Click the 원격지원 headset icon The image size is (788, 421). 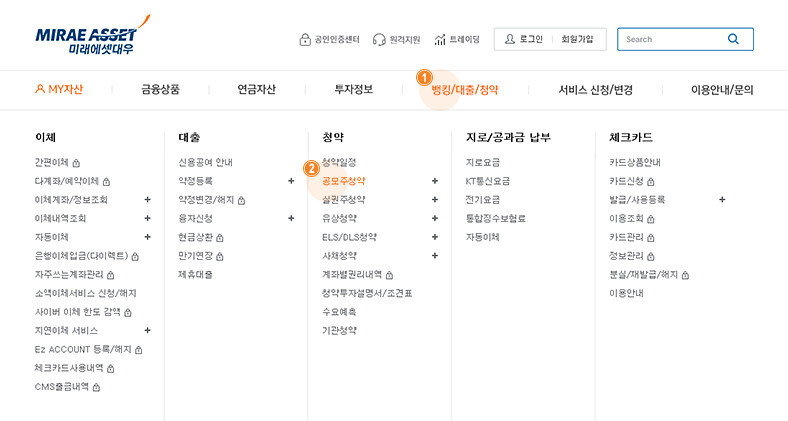tap(379, 39)
